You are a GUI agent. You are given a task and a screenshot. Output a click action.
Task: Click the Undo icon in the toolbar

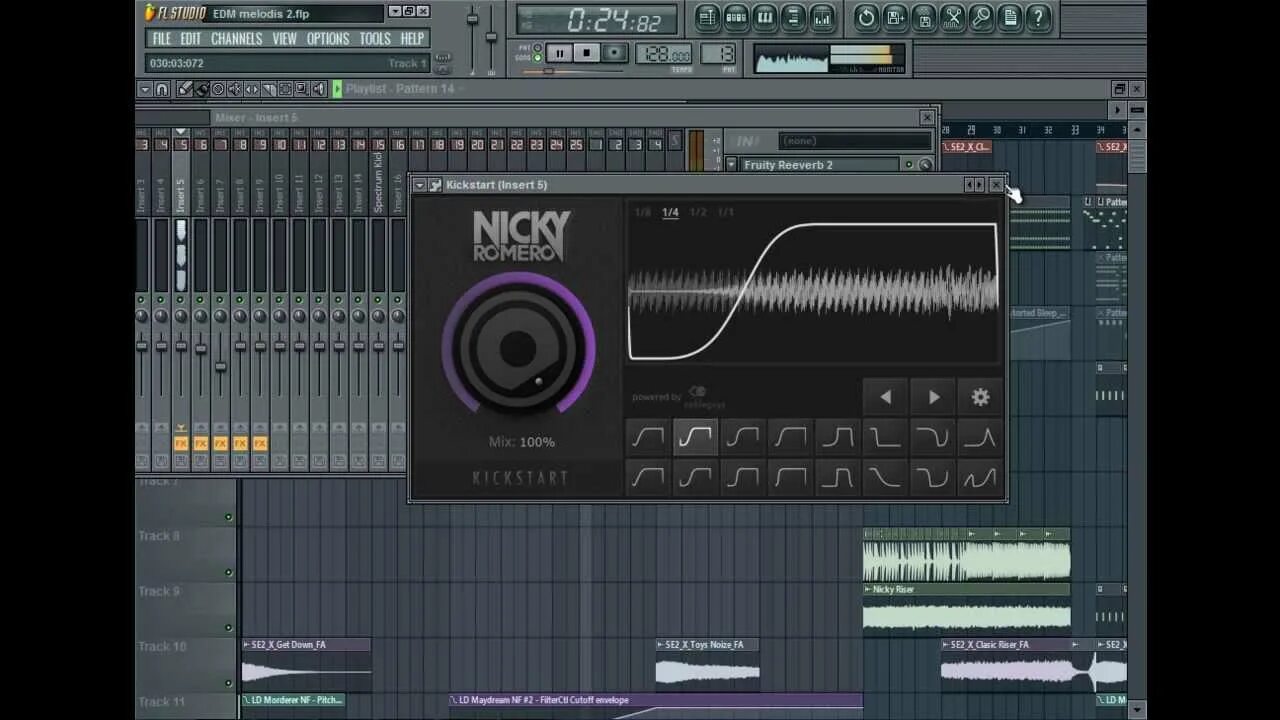tap(866, 18)
